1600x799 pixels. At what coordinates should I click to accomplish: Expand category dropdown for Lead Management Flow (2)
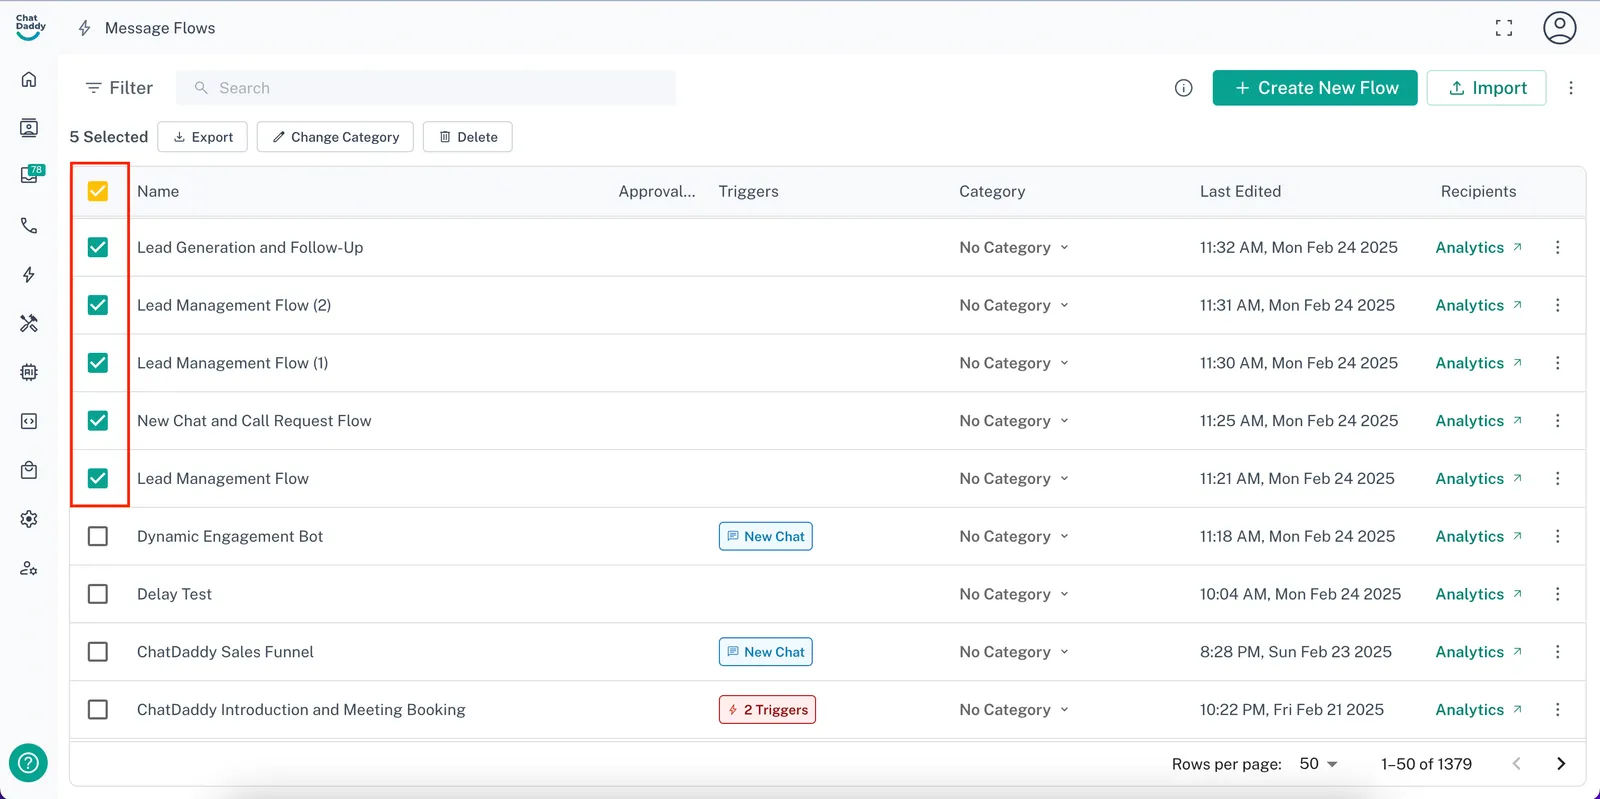pos(1014,306)
